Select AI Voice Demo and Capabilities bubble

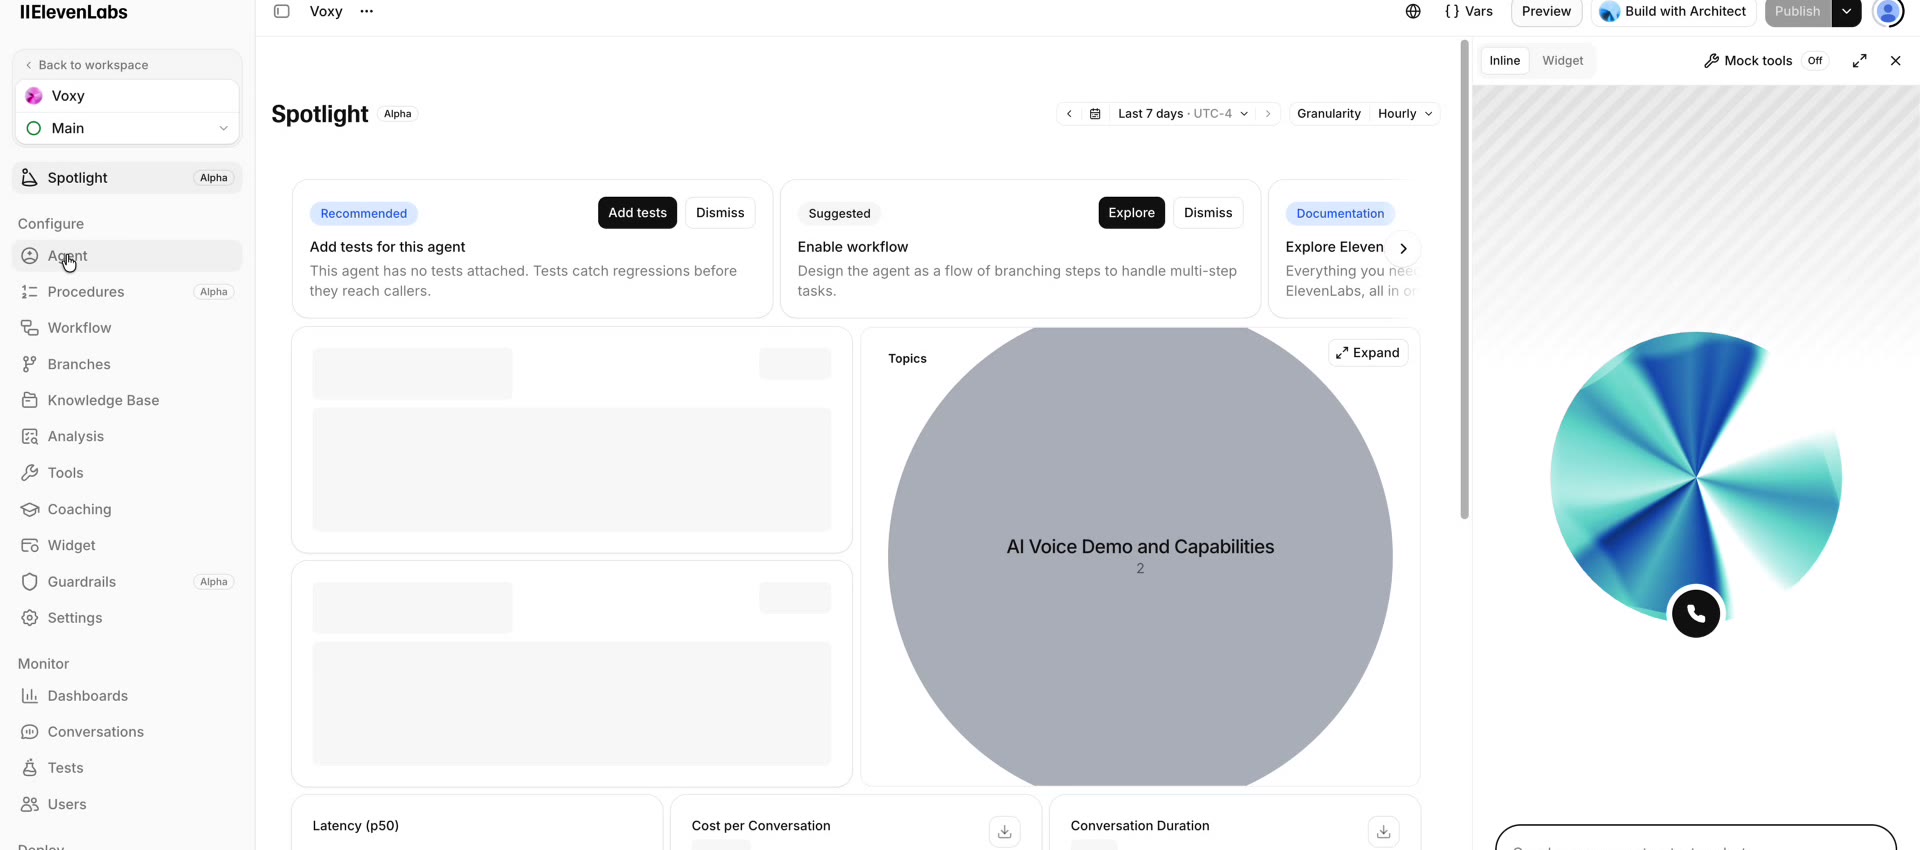point(1140,556)
